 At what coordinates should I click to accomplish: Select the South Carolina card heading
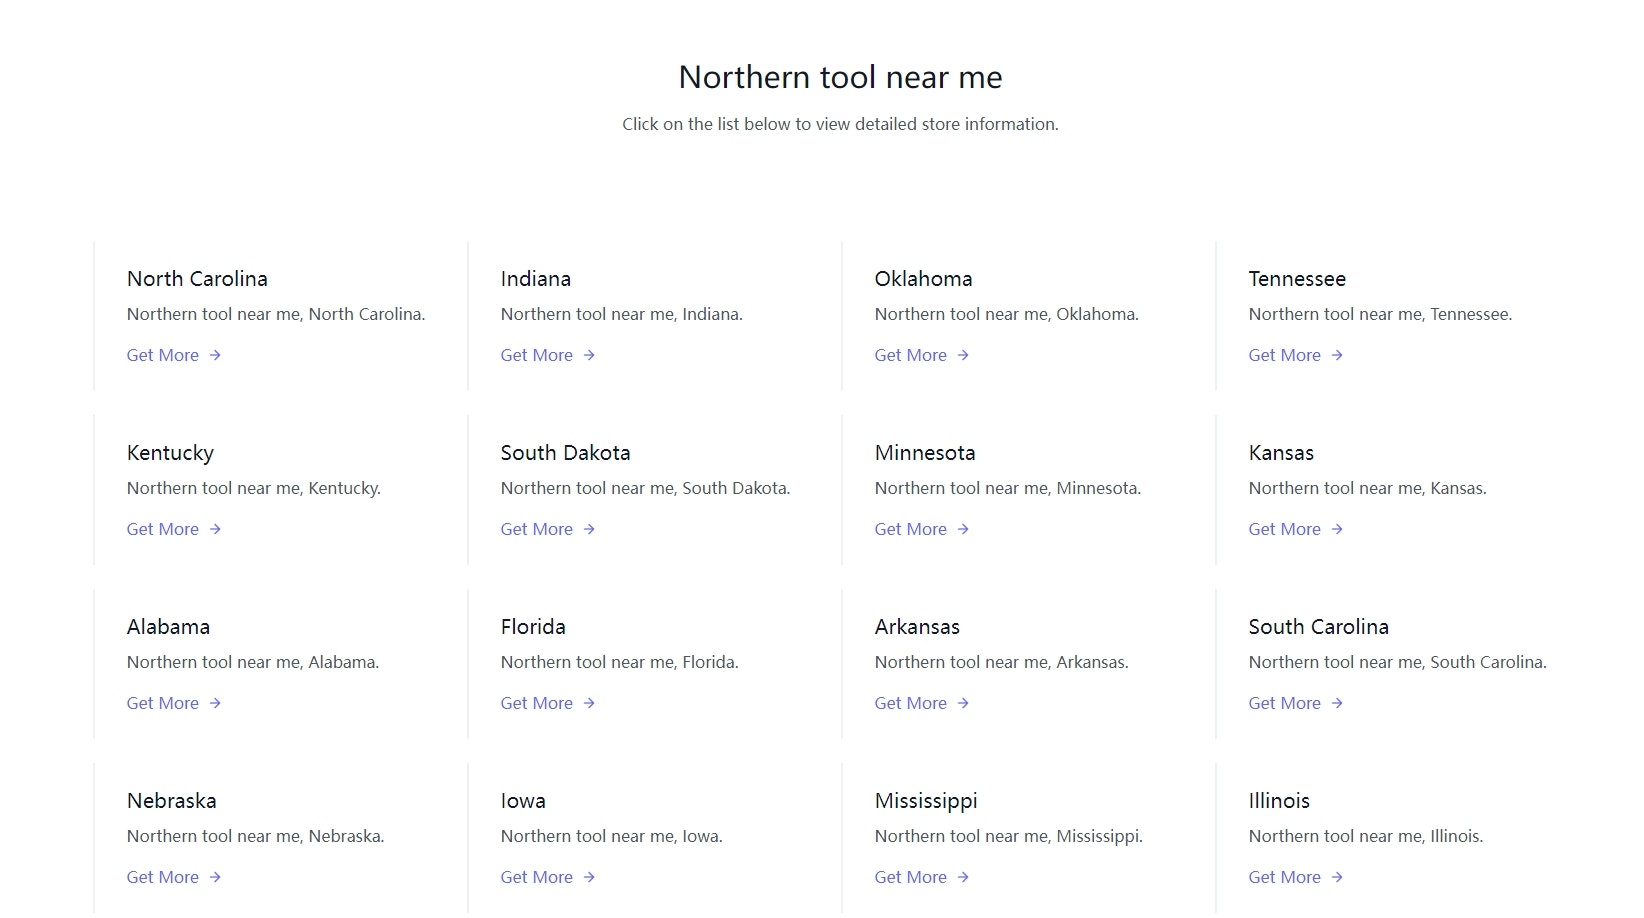[1319, 627]
